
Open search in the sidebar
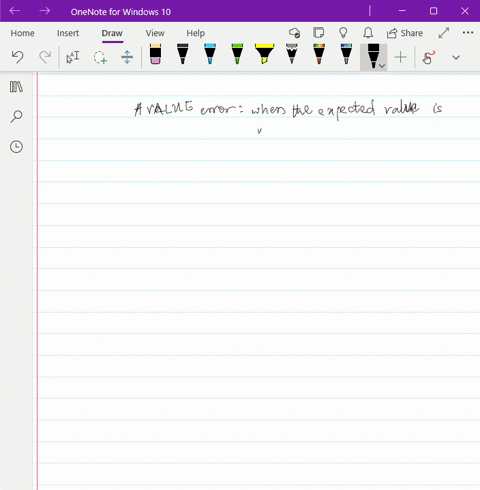pyautogui.click(x=16, y=116)
